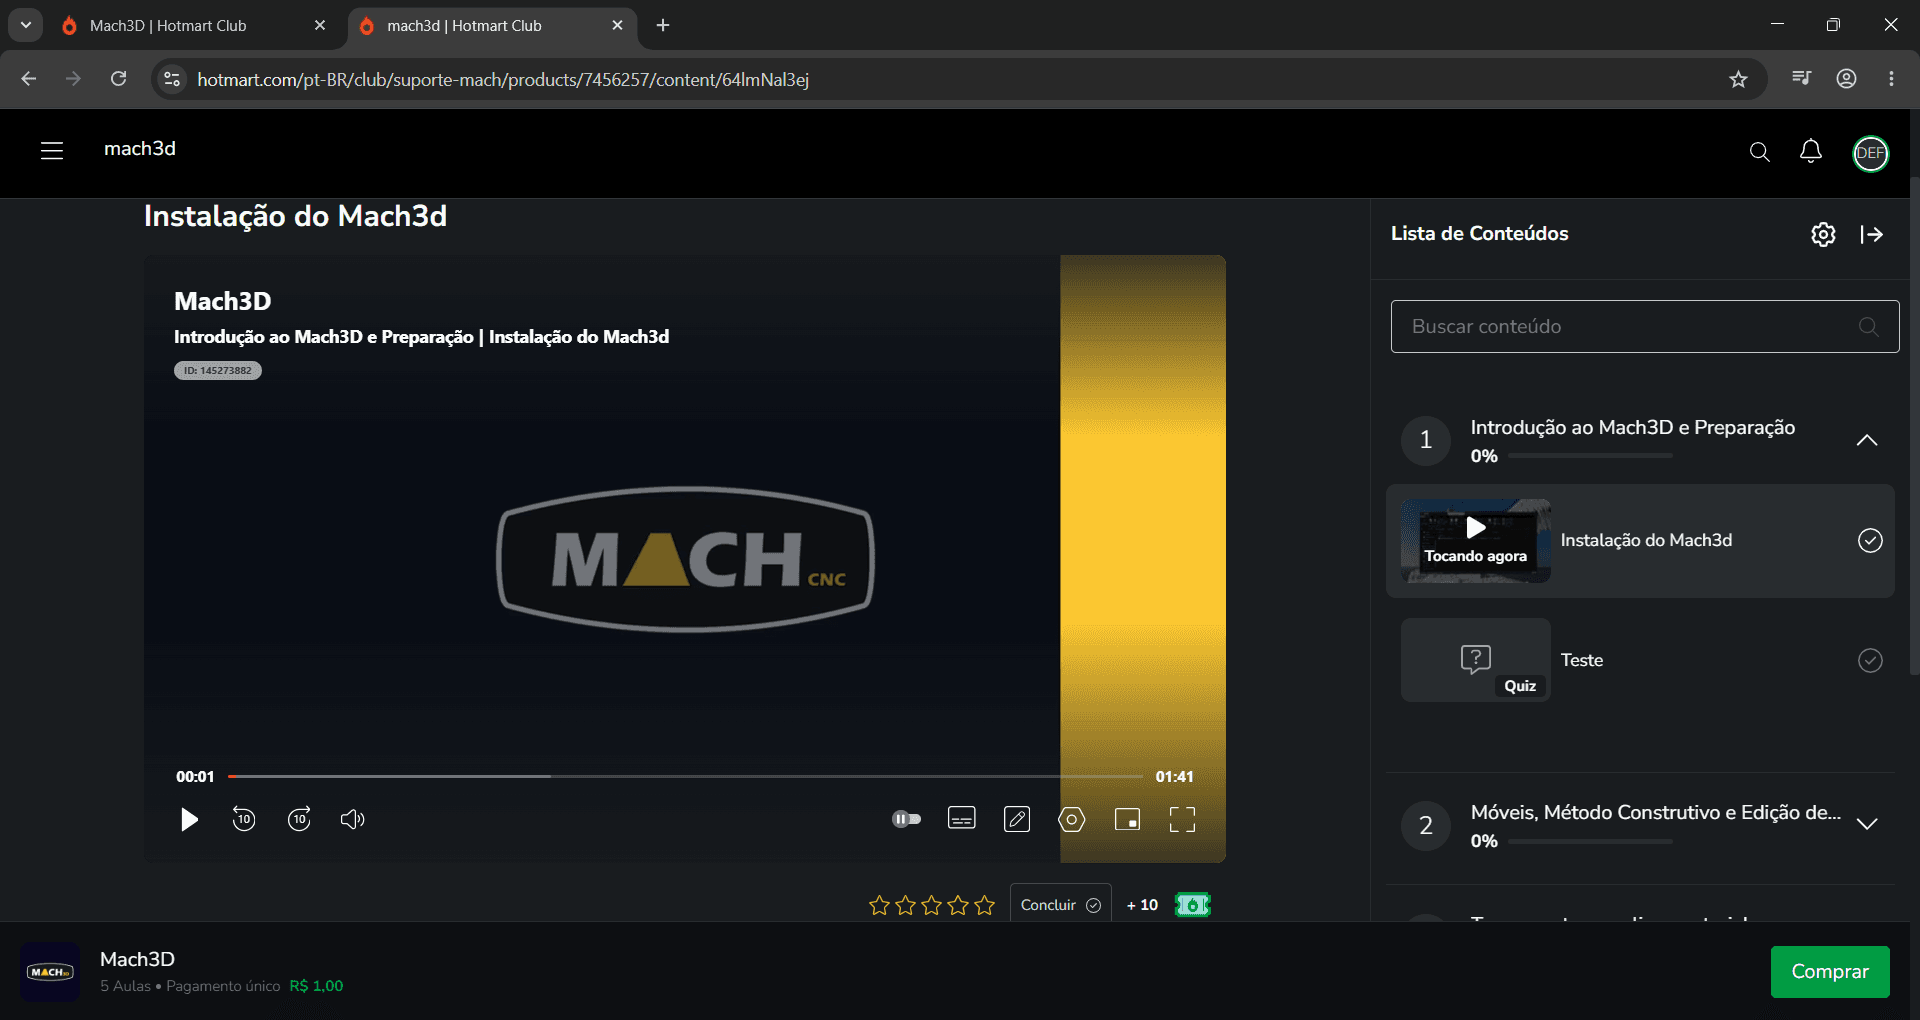Open a new browser tab
1920x1020 pixels.
coord(663,26)
